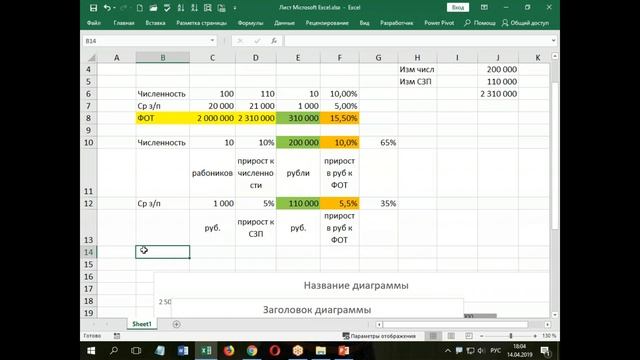
Task: Sort descending with the Z-A icon
Action: tap(194, 8)
